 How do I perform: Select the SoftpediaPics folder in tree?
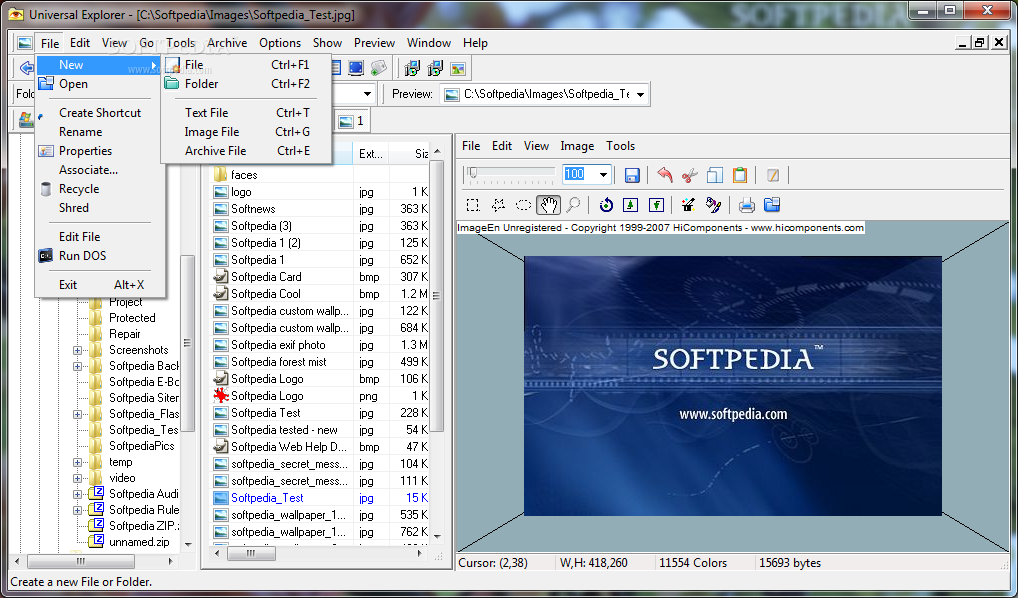142,446
